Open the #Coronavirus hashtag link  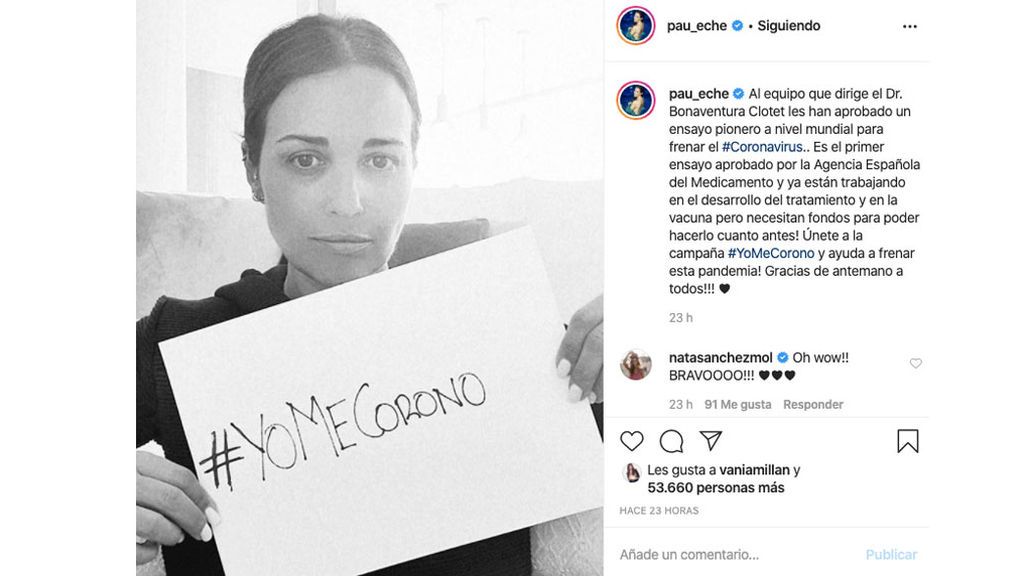762,147
